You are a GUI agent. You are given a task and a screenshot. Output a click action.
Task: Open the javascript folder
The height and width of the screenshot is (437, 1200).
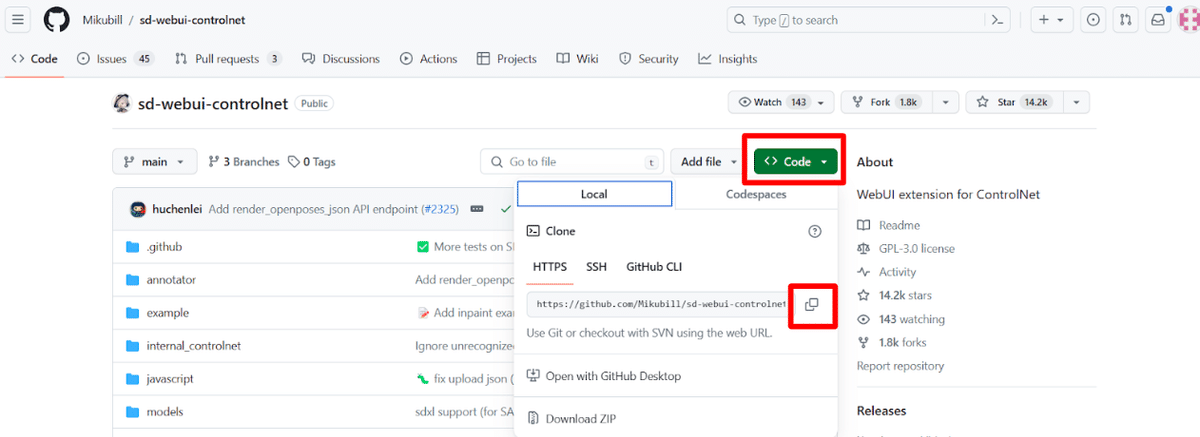[170, 379]
